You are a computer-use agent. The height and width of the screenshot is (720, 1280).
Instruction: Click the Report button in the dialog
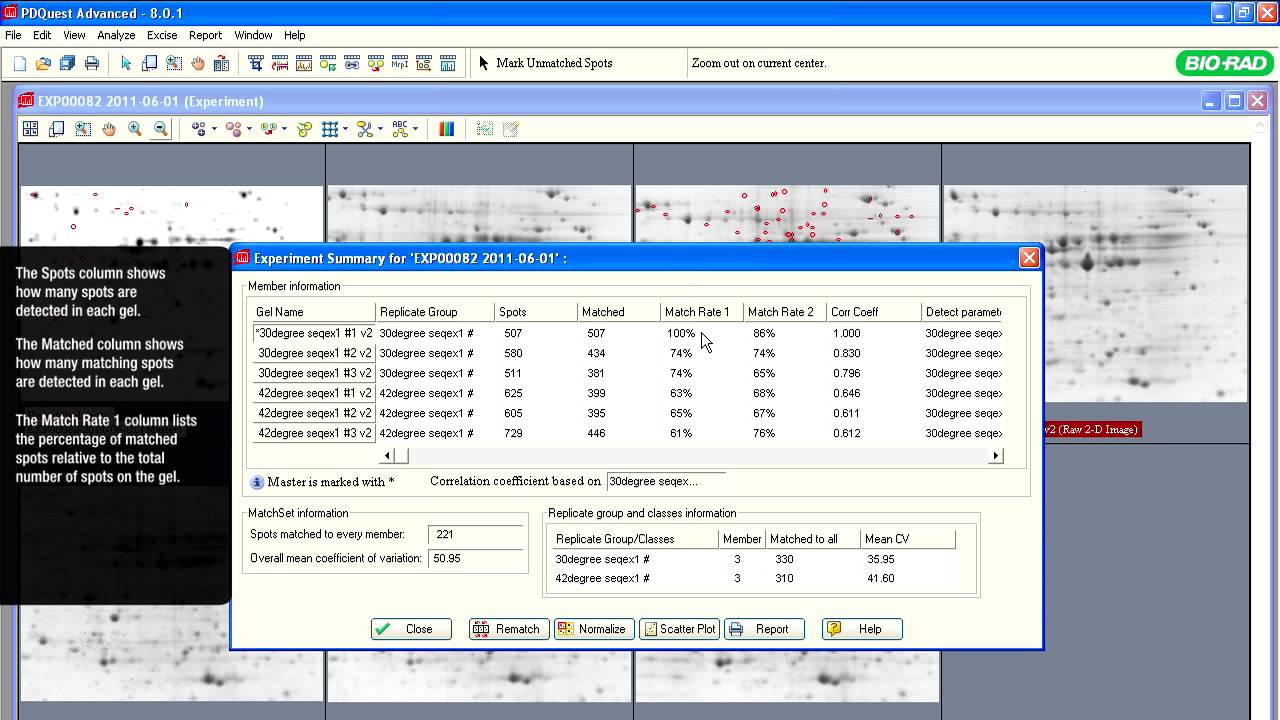tap(764, 629)
